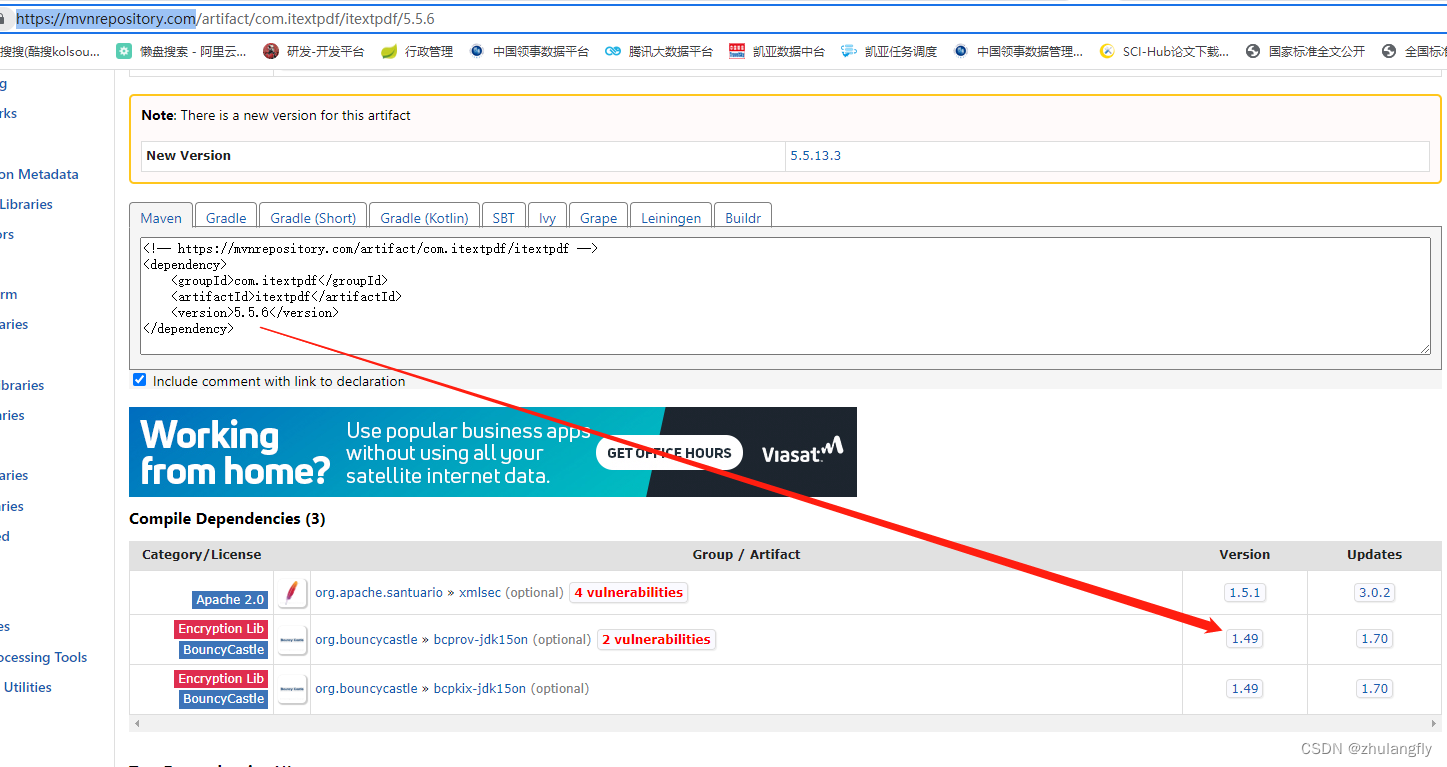The height and width of the screenshot is (767, 1447).
Task: Open the SCI-Hub论文下载 bookmark icon
Action: (x=1106, y=50)
